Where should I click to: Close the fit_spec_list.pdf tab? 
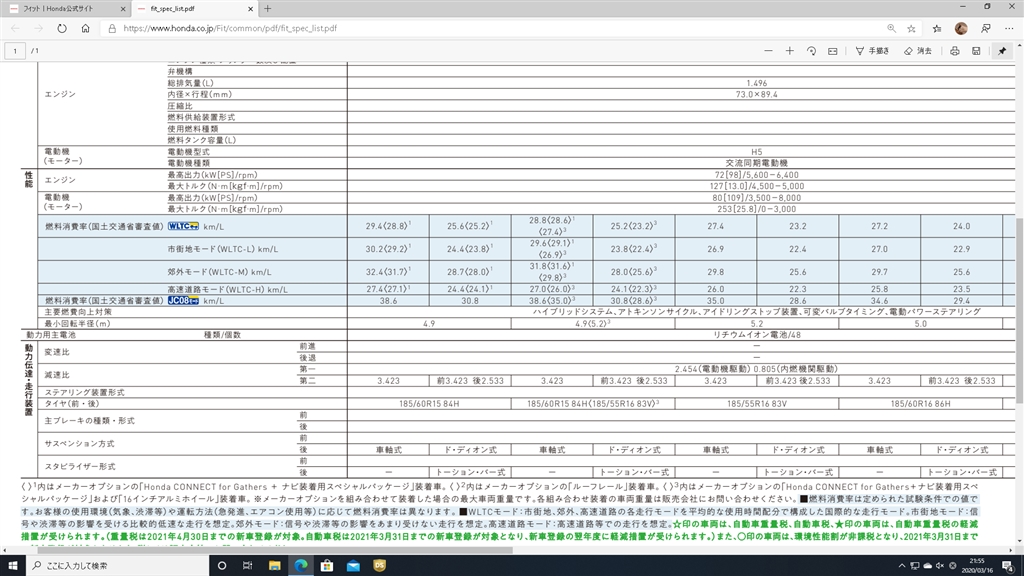251,9
